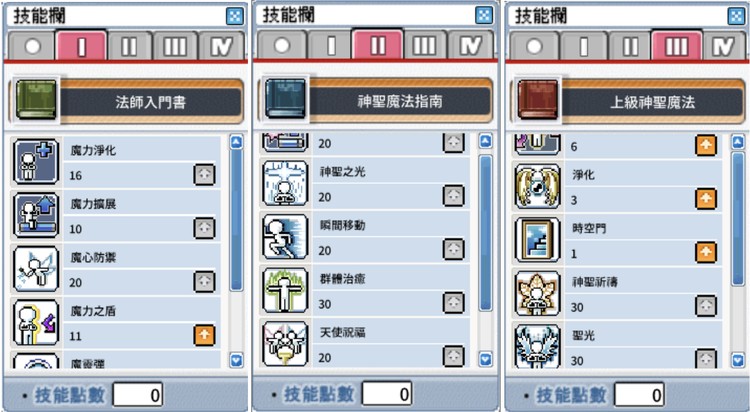Image resolution: width=750 pixels, height=412 pixels.
Task: Click the scroll-up arrow in middle skill list
Action: 485,141
